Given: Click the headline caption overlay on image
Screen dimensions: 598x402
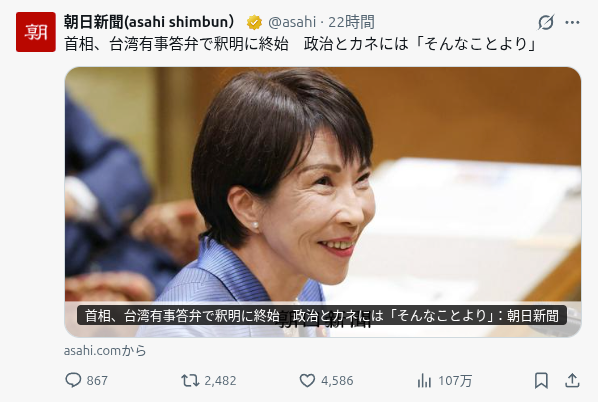Looking at the screenshot, I should (322, 315).
